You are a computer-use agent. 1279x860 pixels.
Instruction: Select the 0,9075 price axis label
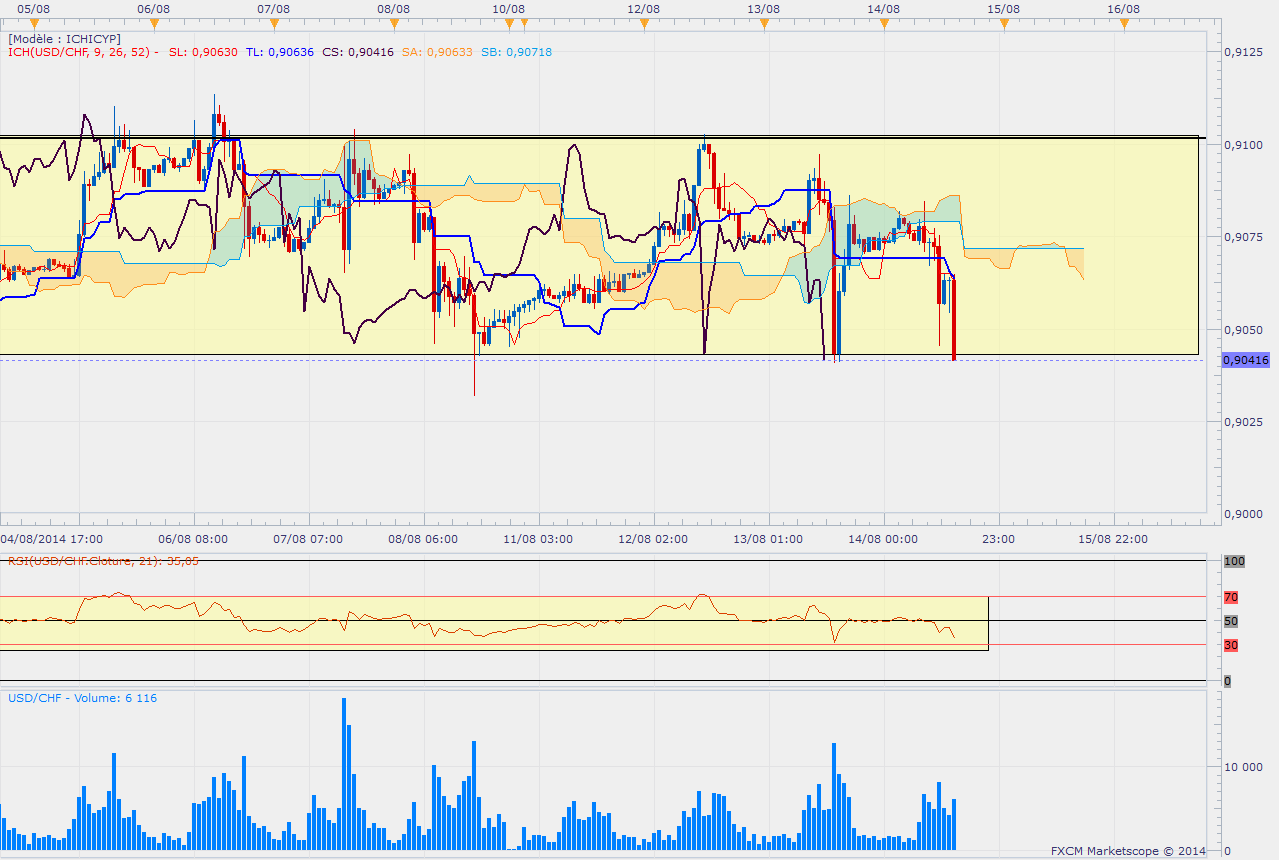1243,237
